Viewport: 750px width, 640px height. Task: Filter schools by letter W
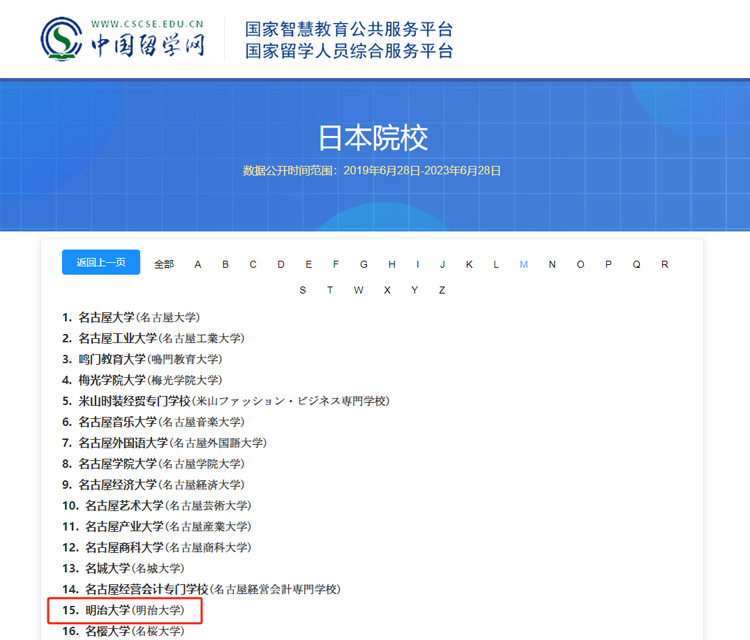coord(358,290)
